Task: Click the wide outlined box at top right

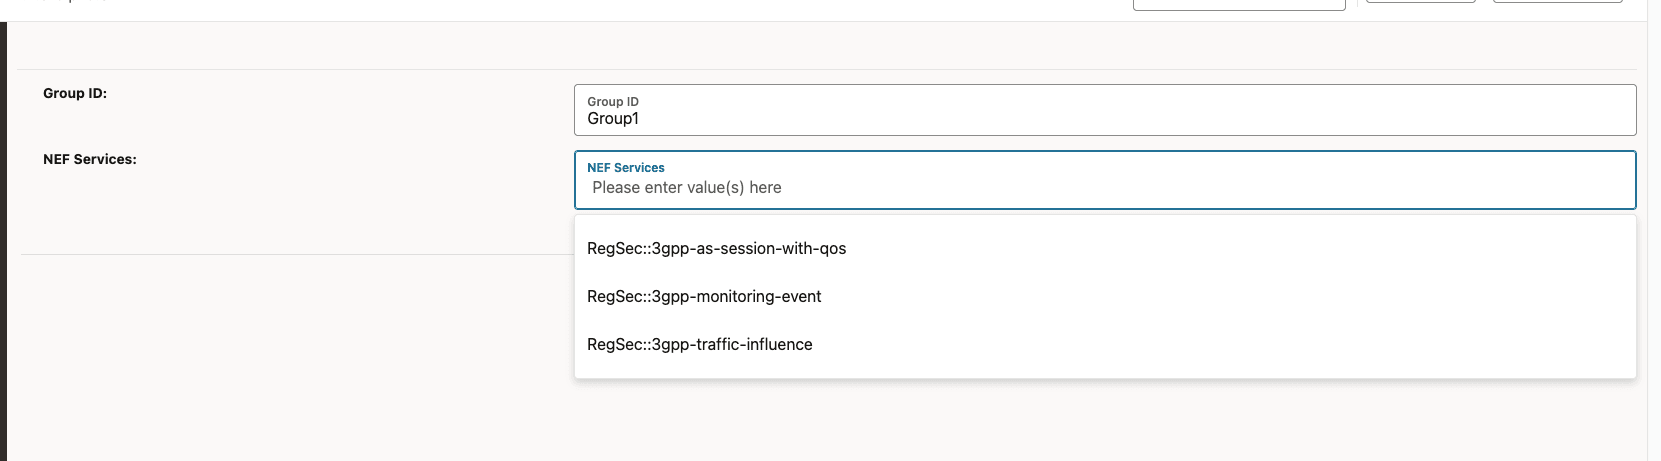Action: [x=1239, y=5]
